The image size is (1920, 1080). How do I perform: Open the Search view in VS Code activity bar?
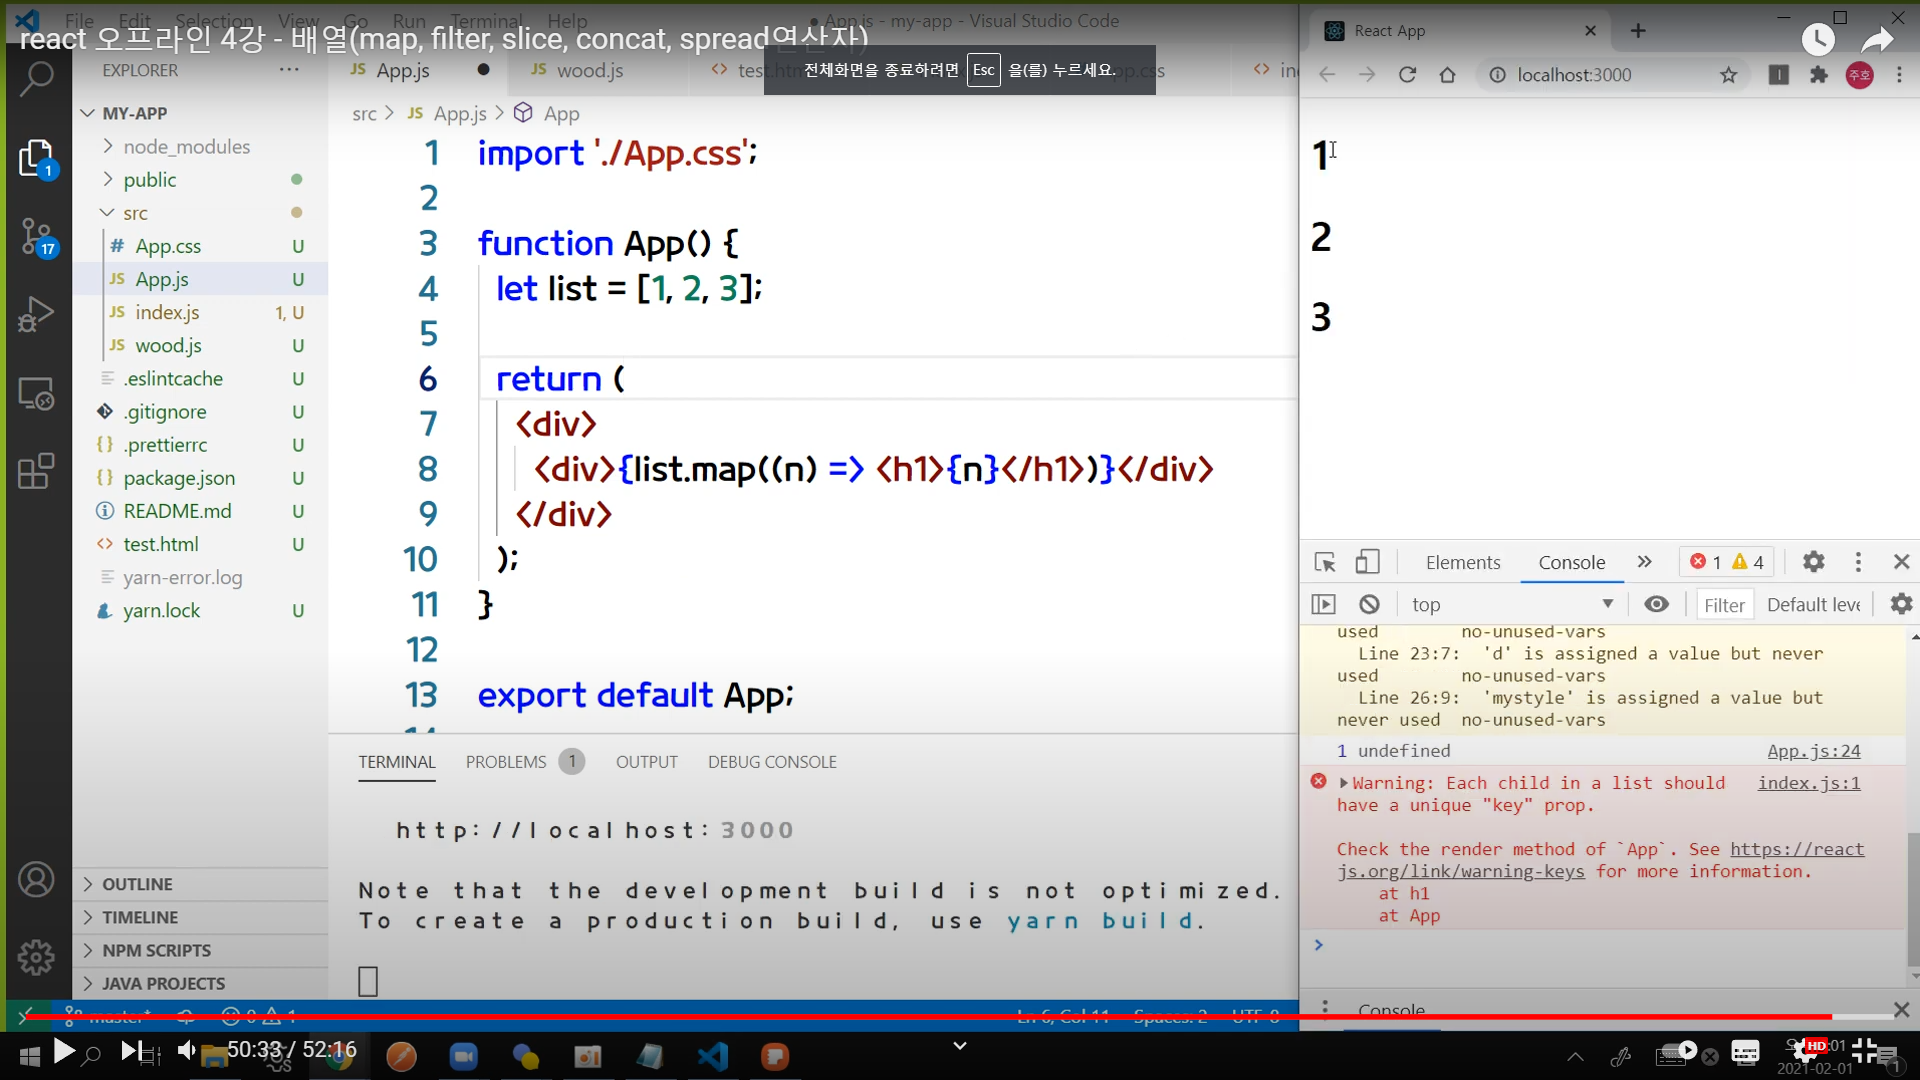pos(36,78)
